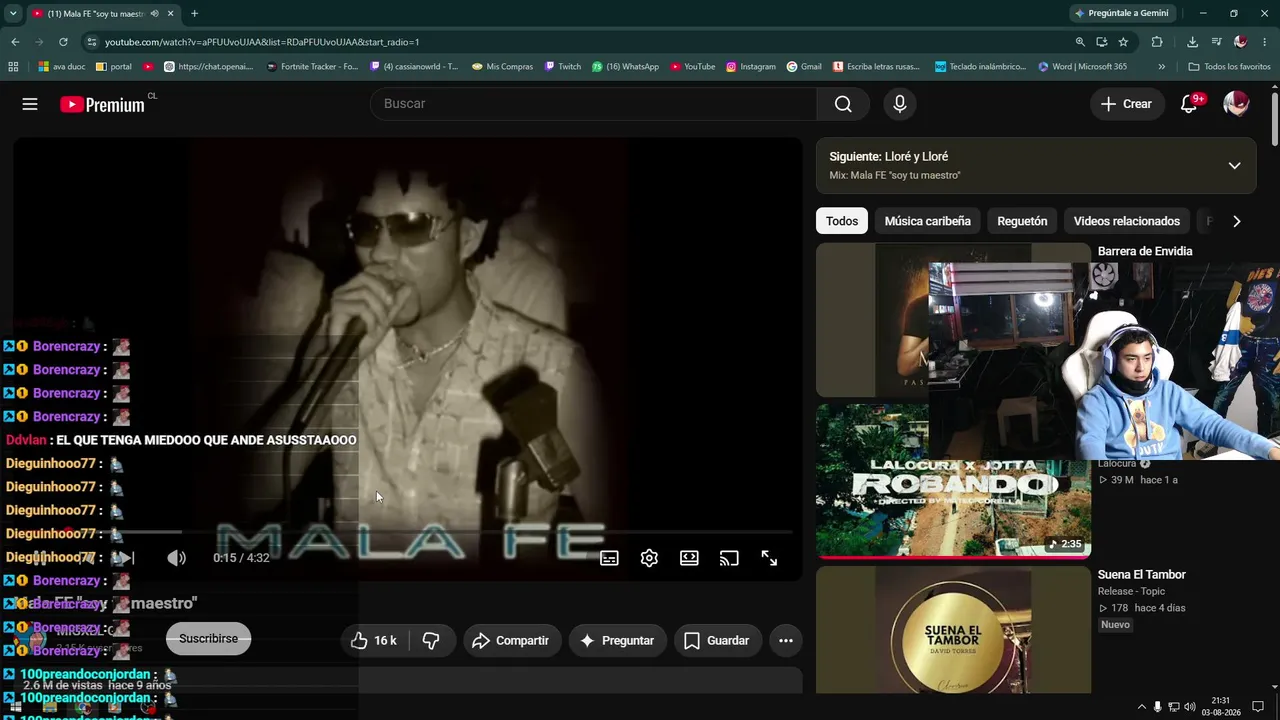Open Word | Microsoft 365 bookmark
The height and width of the screenshot is (720, 1280).
(1082, 67)
